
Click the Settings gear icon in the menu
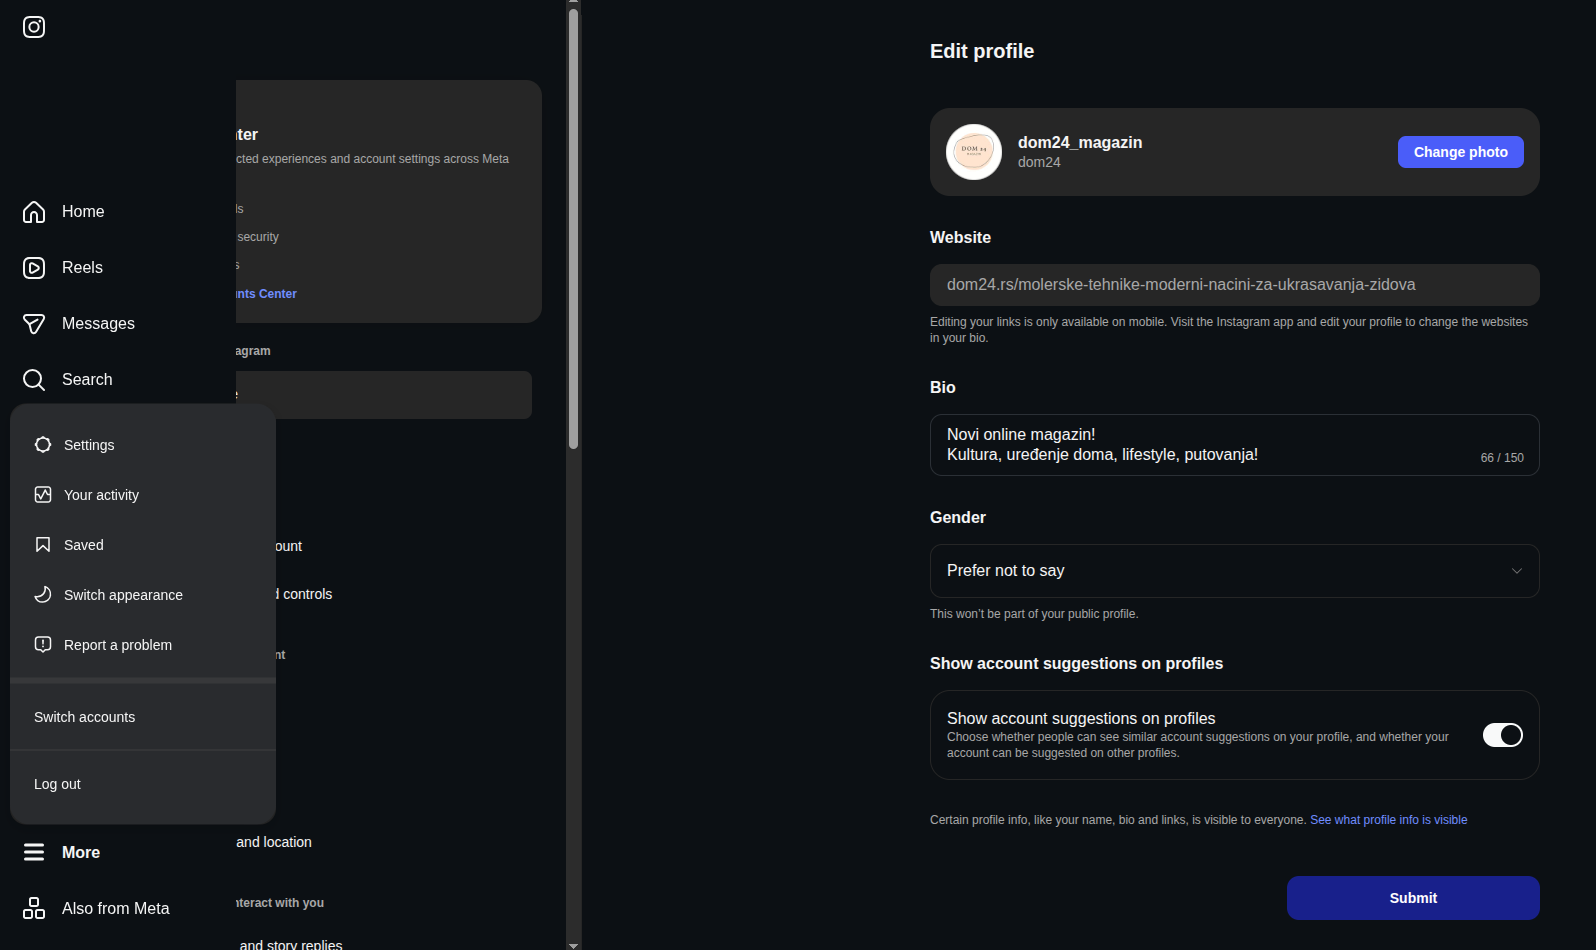[x=43, y=445]
